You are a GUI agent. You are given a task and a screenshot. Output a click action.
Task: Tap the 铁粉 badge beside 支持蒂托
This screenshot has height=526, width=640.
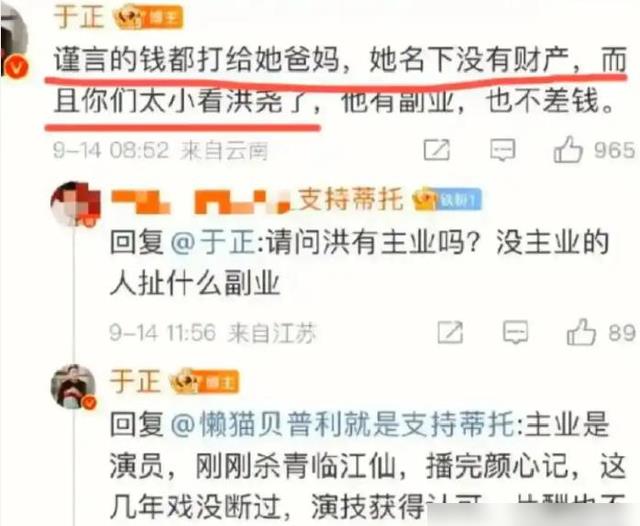tap(448, 200)
